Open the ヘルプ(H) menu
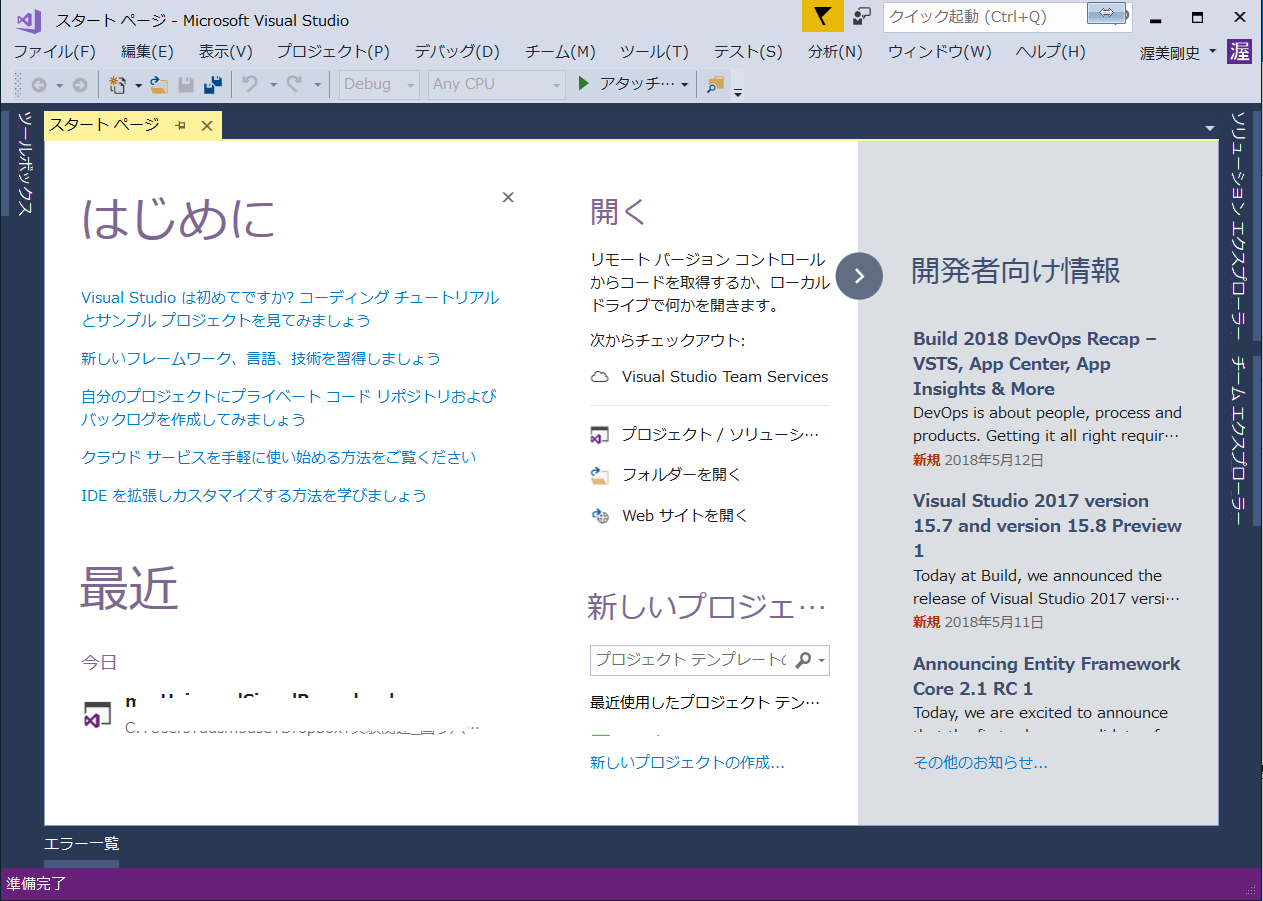The image size is (1263, 901). point(1050,52)
